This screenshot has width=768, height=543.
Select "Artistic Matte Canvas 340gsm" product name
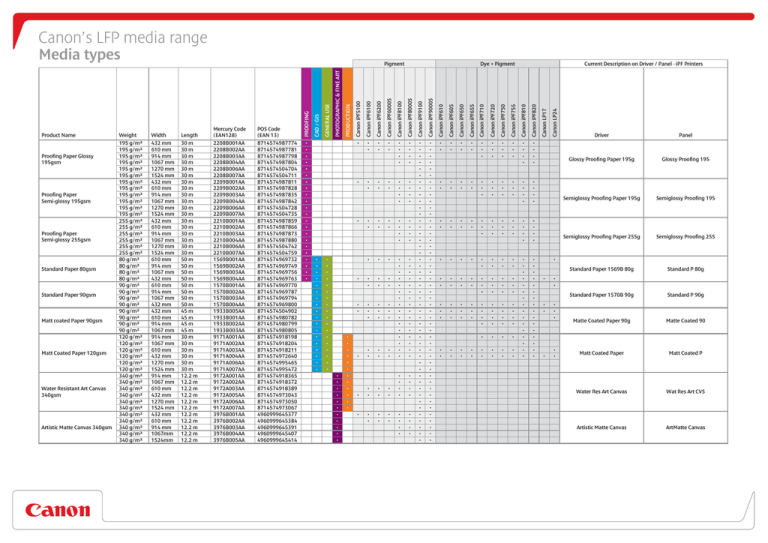[76, 427]
